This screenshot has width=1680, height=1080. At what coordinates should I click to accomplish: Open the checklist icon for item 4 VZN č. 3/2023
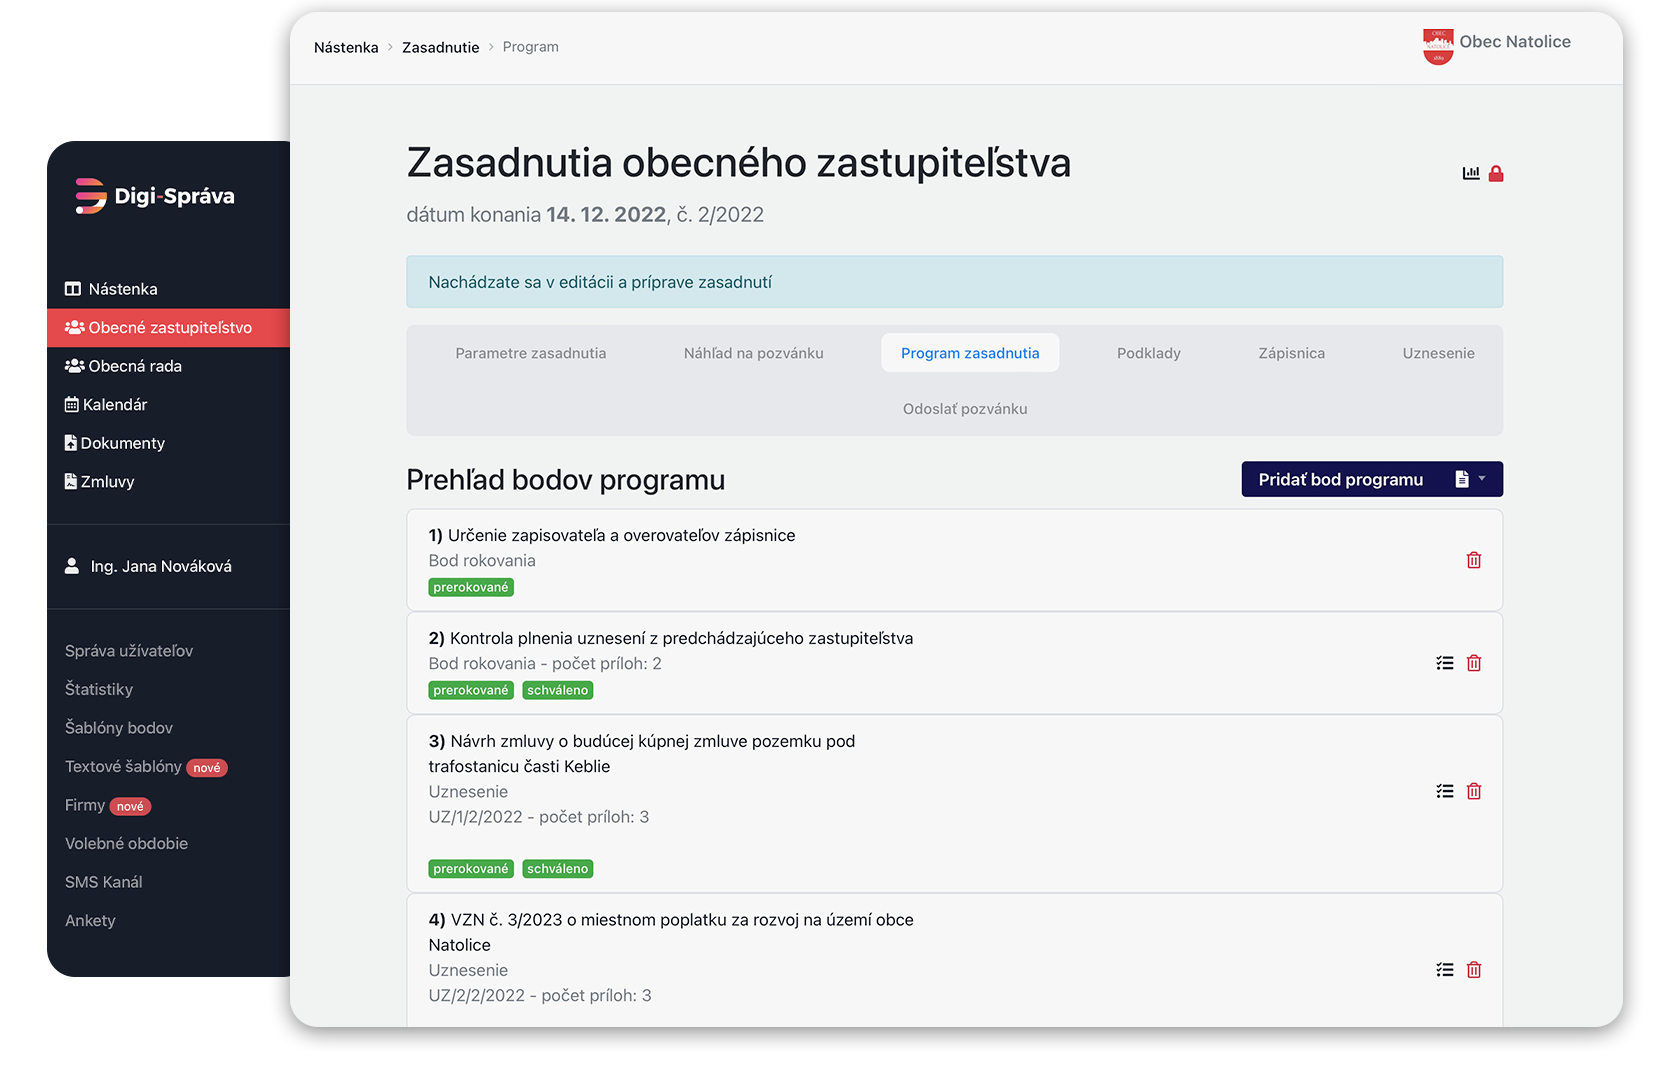(1445, 970)
